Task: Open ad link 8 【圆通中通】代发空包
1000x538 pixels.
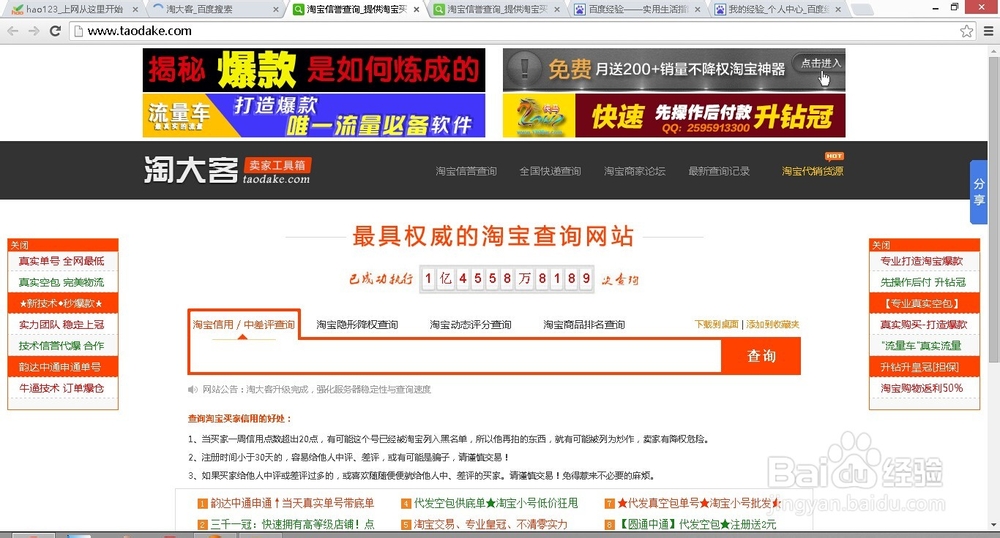Action: 696,524
